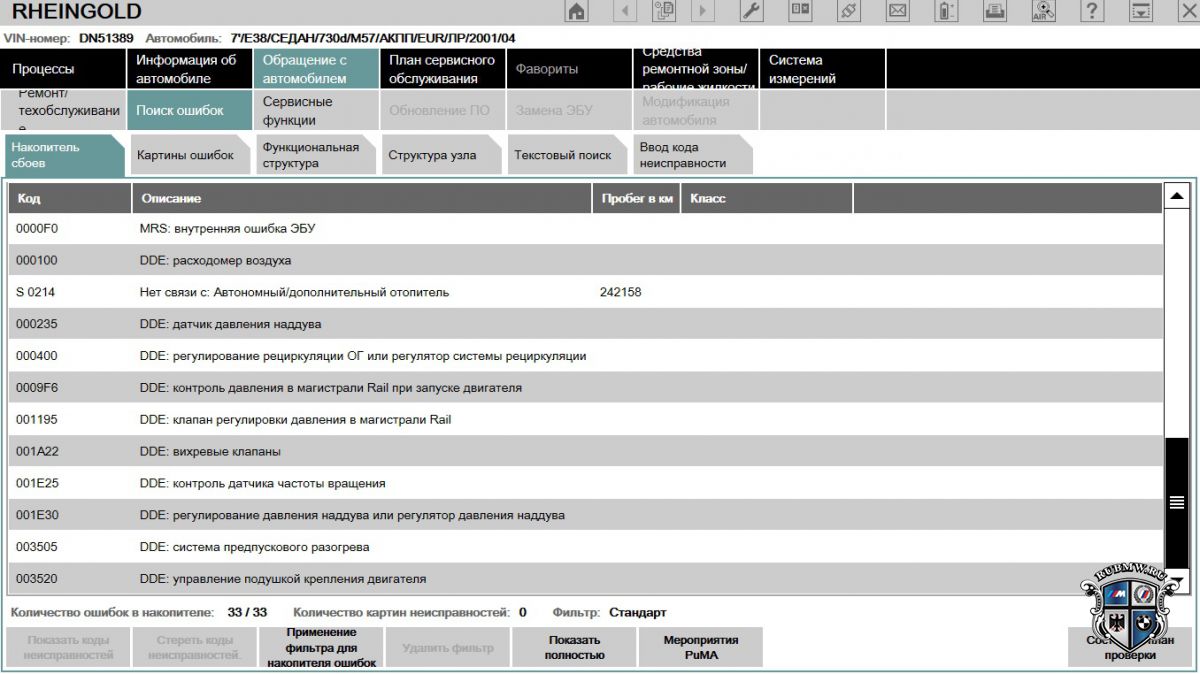Switch to the Структура узла tab
This screenshot has height=674, width=1200.
441,155
